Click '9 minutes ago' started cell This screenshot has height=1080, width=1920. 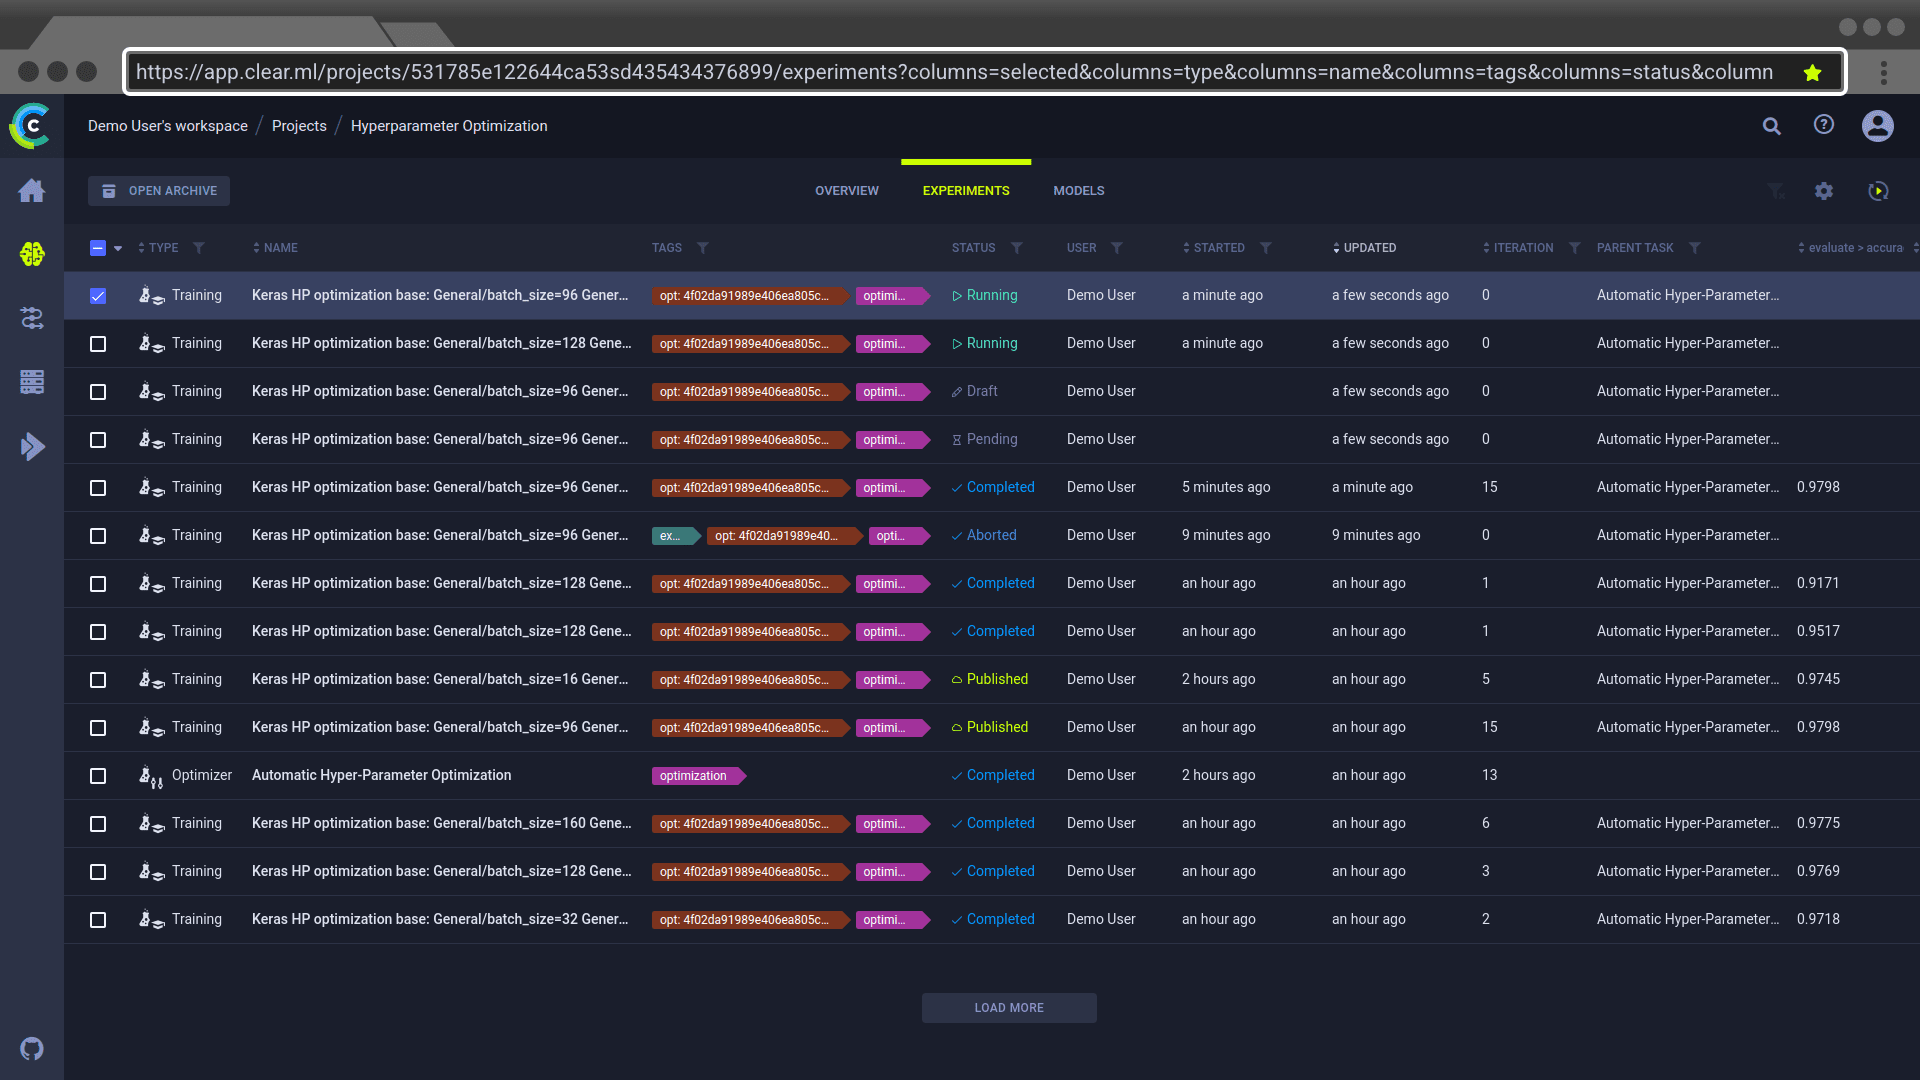[x=1226, y=536]
